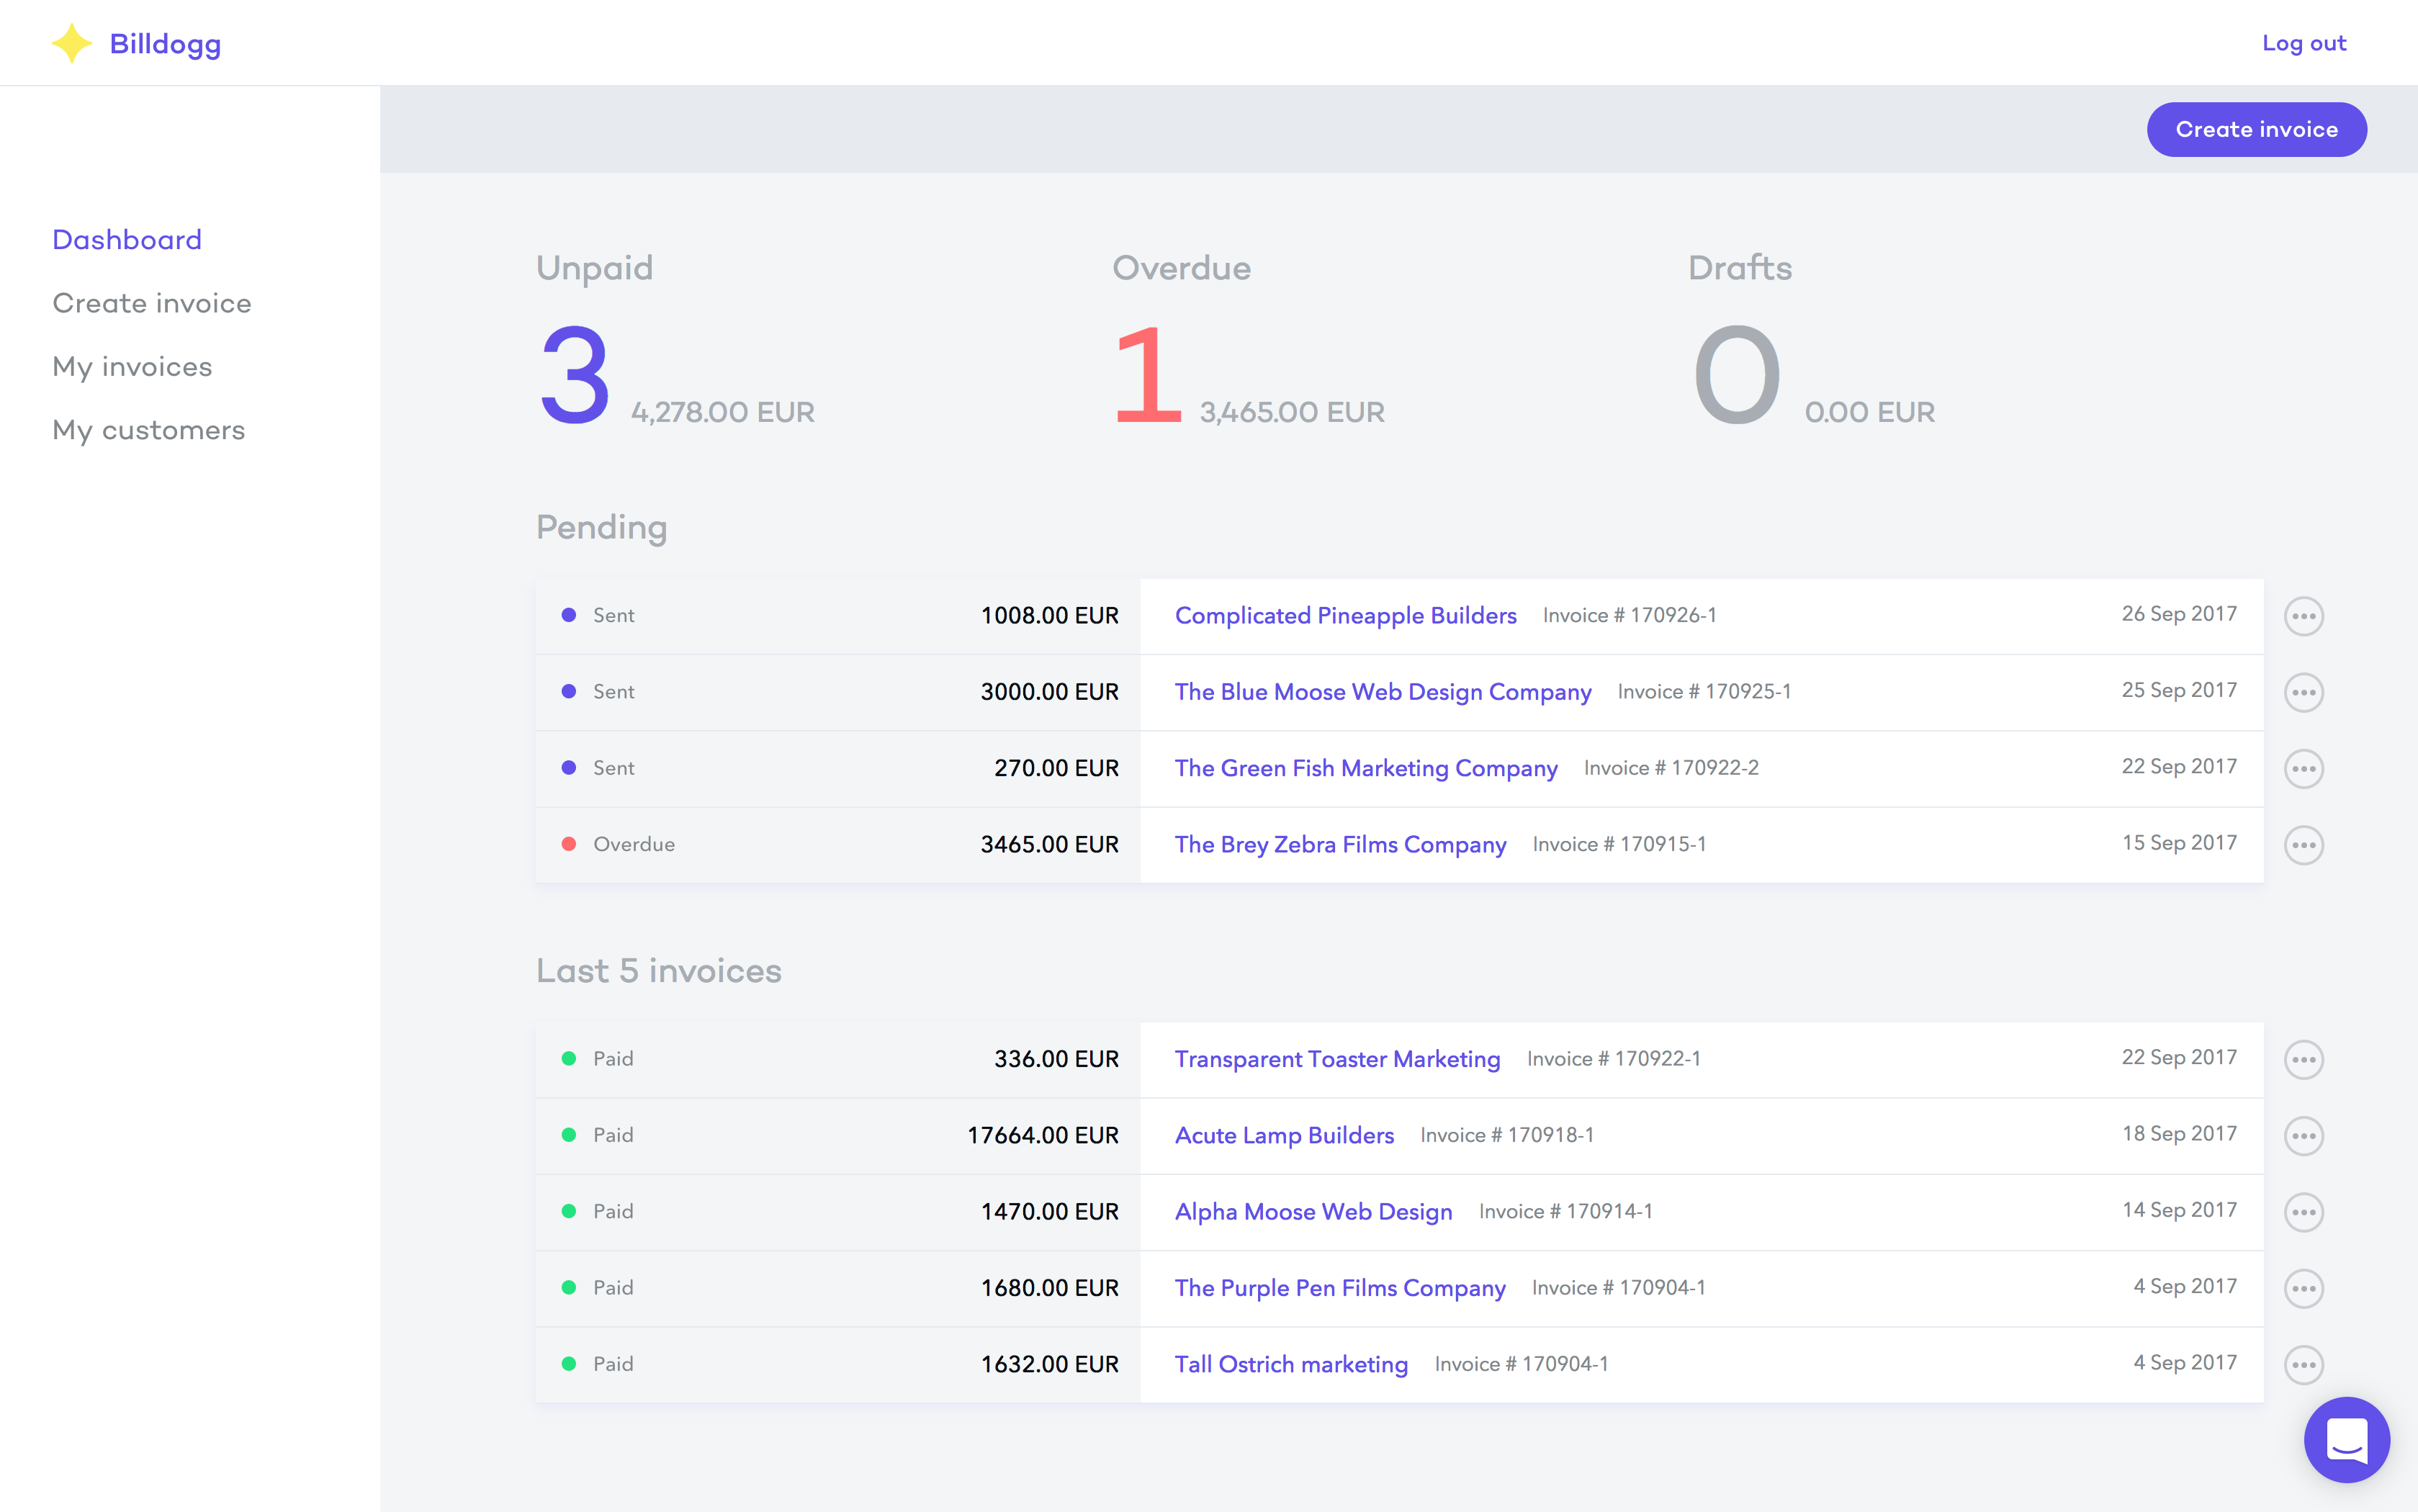The image size is (2418, 1512).
Task: Open options menu for Transparent Toaster Marketing invoice
Action: [2303, 1059]
